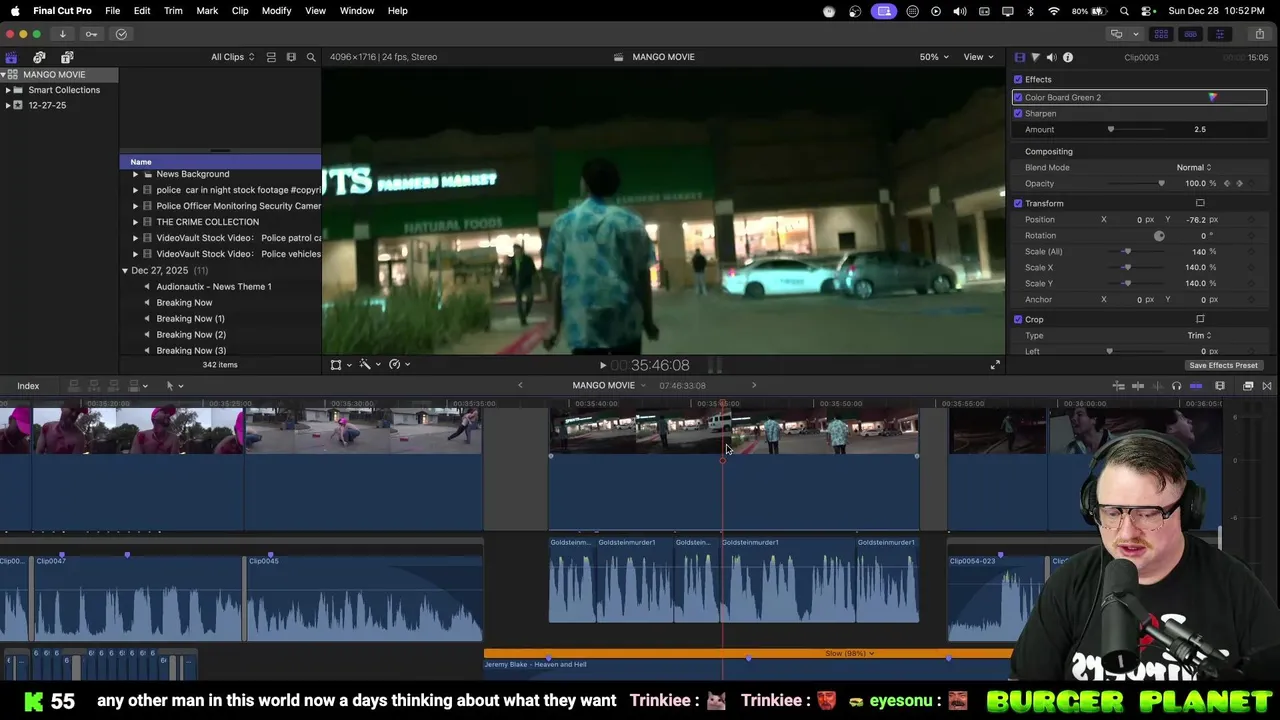Toggle snapping in the timeline toolbar
Screen dimensions: 1280x720
(x=1196, y=386)
